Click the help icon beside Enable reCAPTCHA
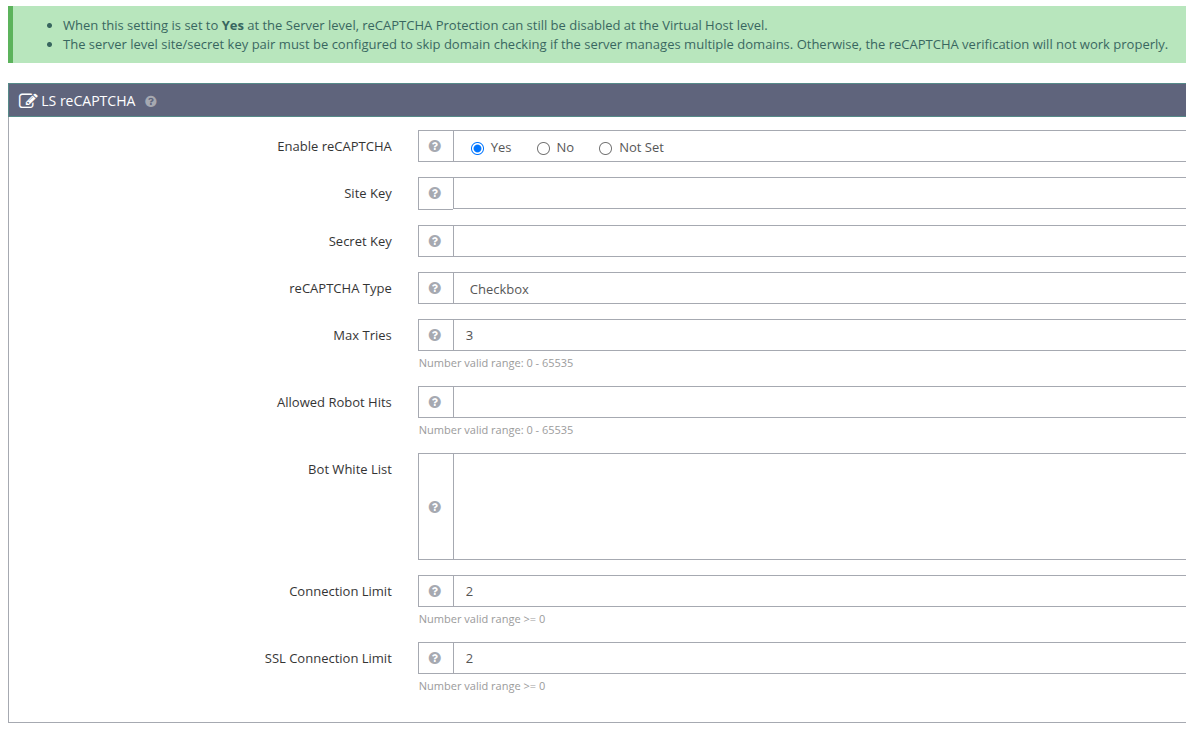This screenshot has width=1186, height=747. coord(435,146)
